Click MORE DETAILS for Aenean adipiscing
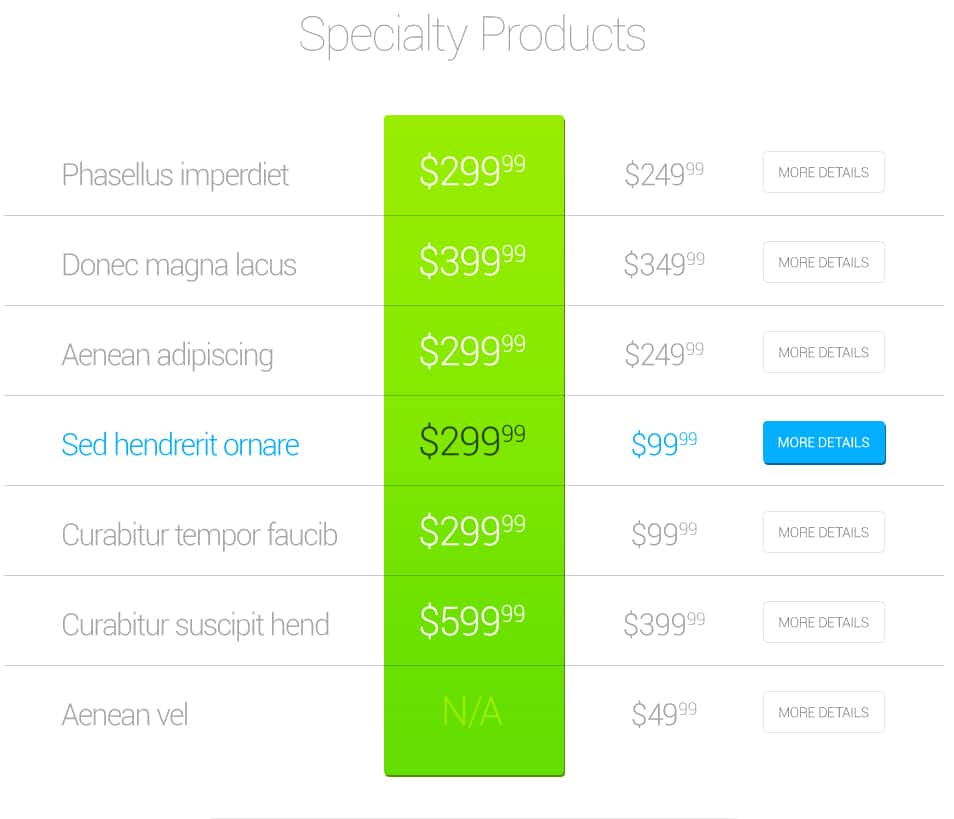Viewport: 954px width, 819px height. pyautogui.click(x=823, y=352)
